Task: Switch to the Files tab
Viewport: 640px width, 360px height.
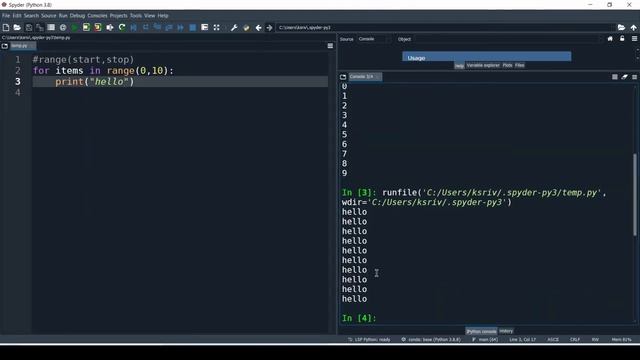Action: pyautogui.click(x=520, y=65)
